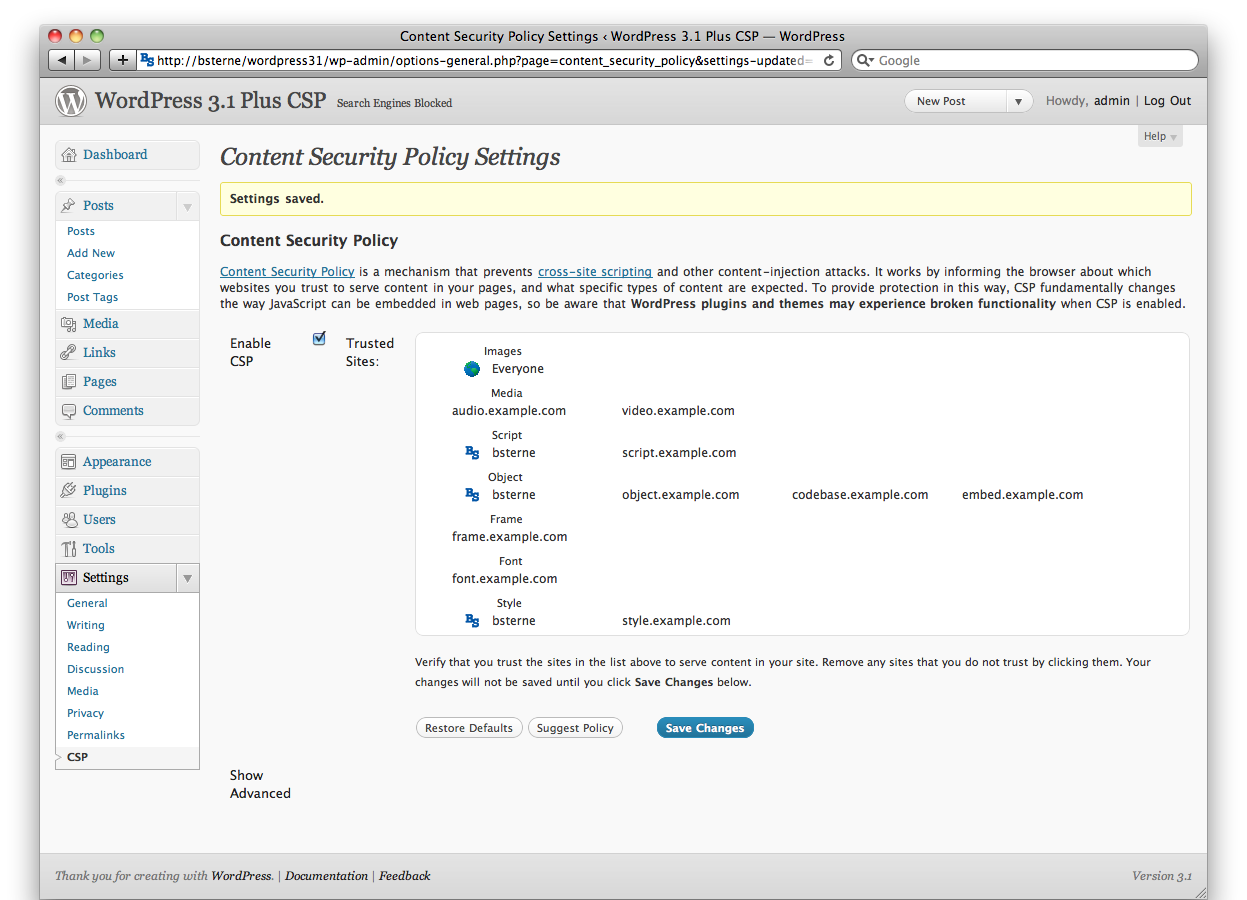This screenshot has width=1247, height=900.
Task: Click the Log Out link
Action: 1168,101
